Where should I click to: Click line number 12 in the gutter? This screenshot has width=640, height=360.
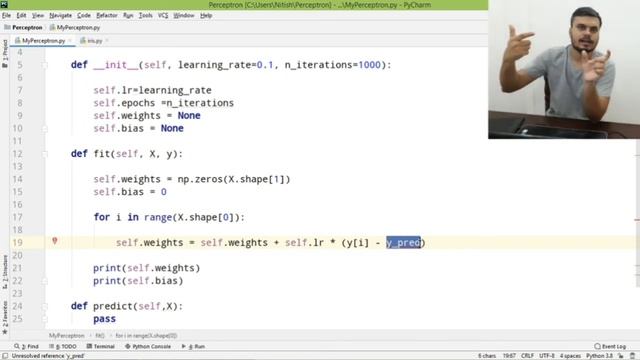(x=17, y=154)
